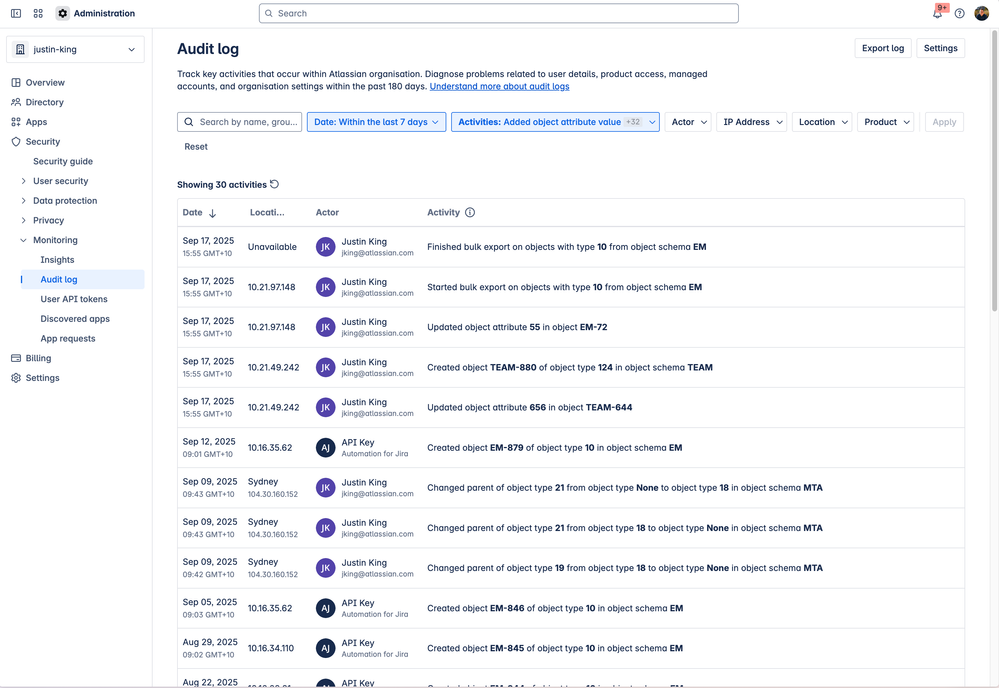Open the Actor filter dropdown
Image resolution: width=999 pixels, height=688 pixels.
tap(687, 122)
